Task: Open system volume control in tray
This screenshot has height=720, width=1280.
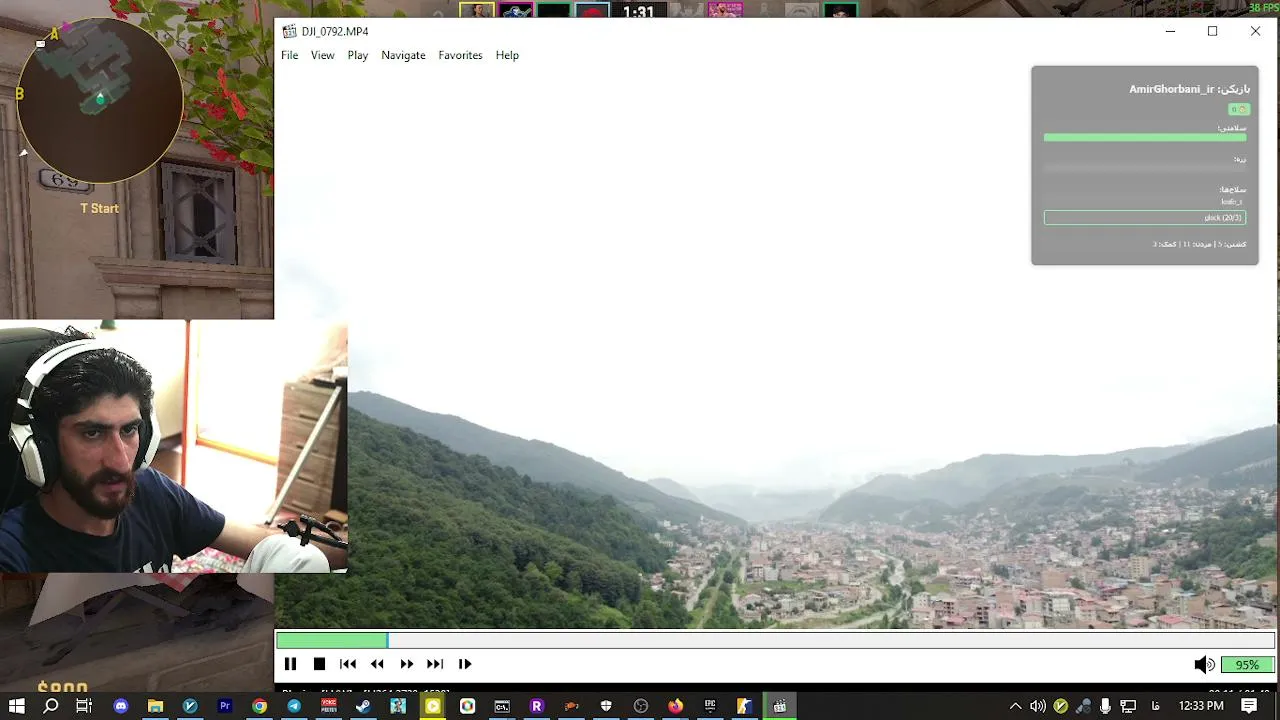Action: coord(1038,706)
